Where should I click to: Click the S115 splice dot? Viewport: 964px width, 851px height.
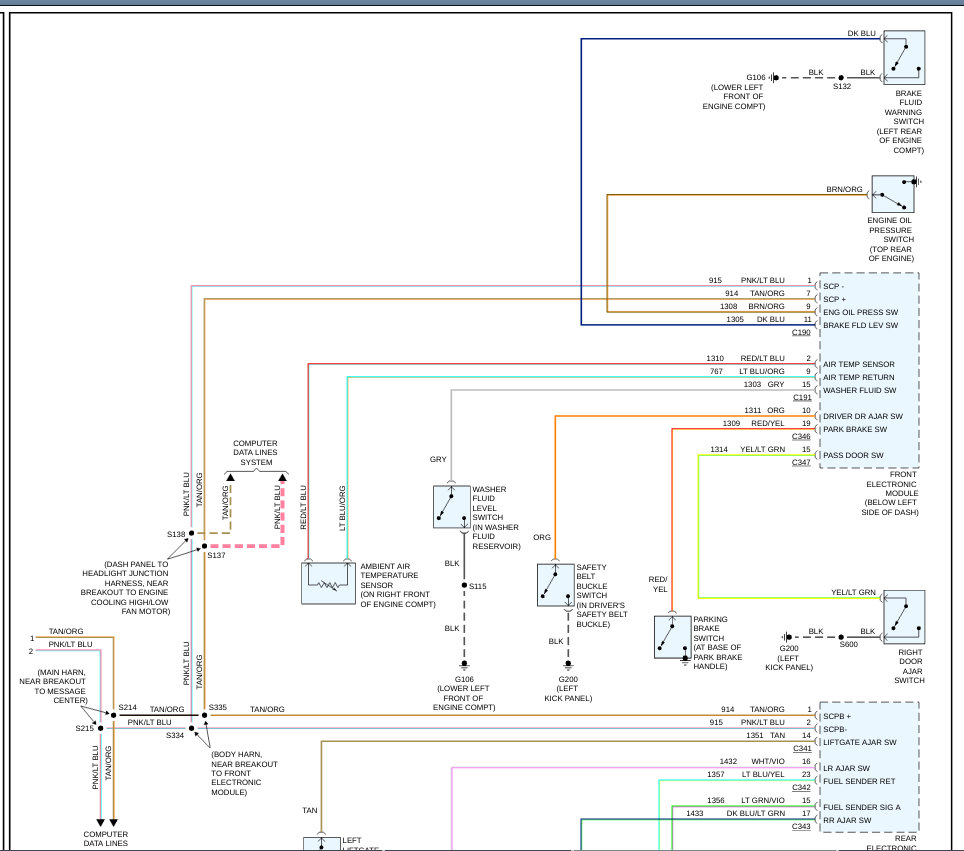click(464, 585)
